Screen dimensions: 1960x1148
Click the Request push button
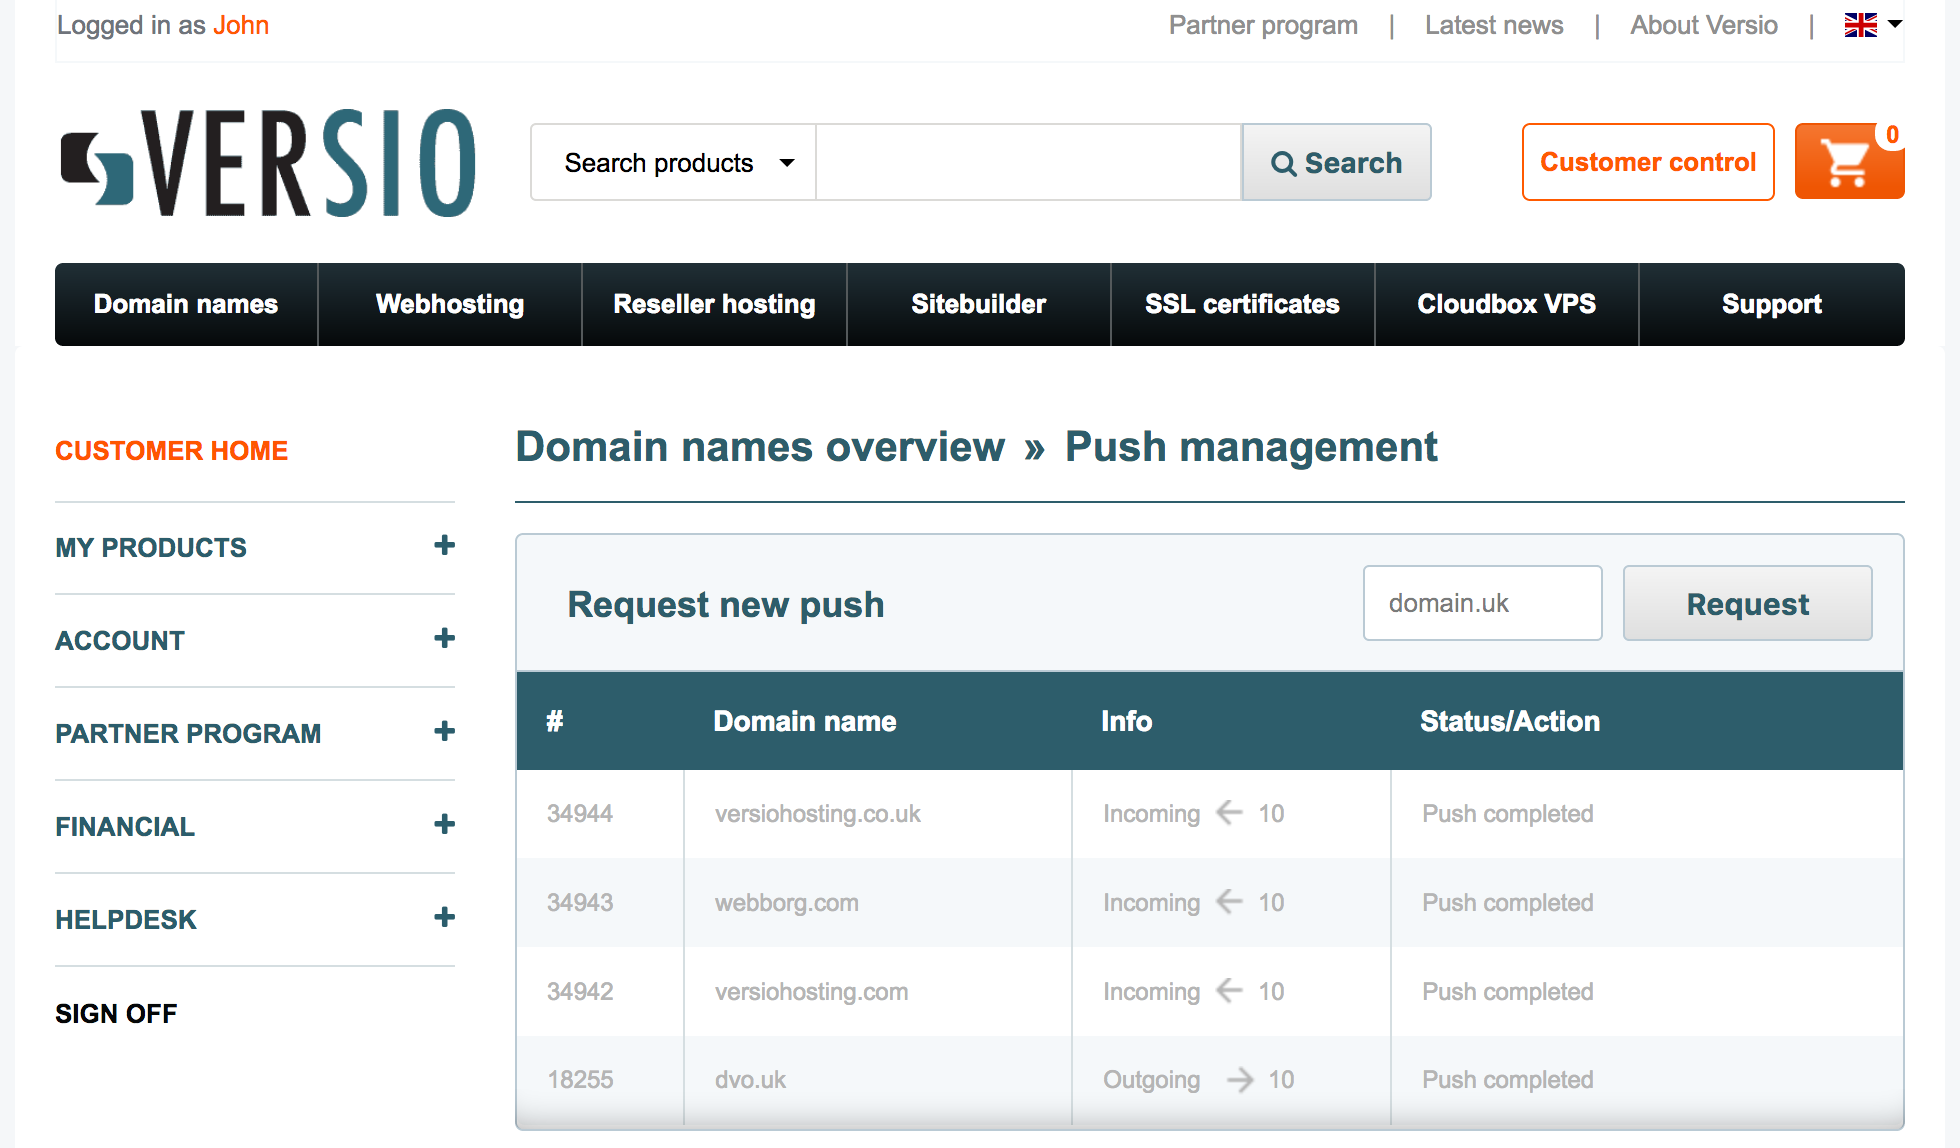click(1747, 603)
